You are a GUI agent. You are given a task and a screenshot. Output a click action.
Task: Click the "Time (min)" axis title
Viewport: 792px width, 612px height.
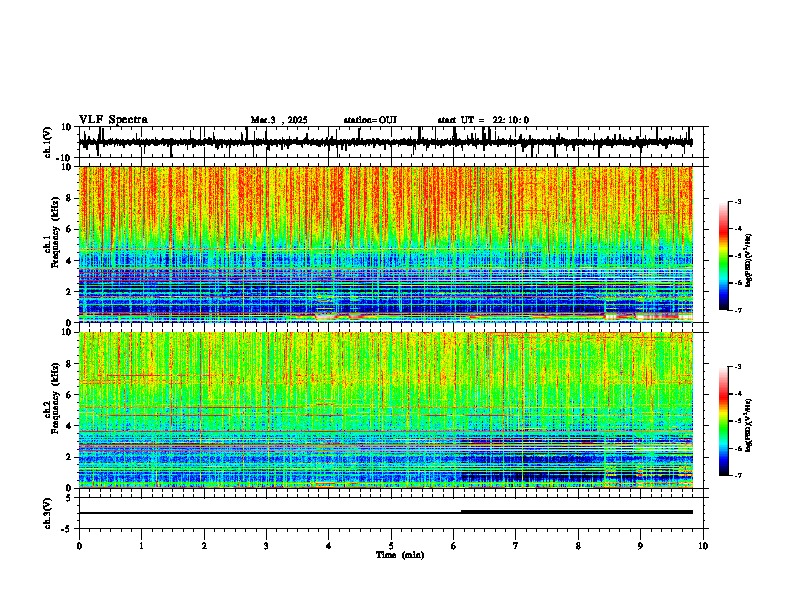[400, 555]
